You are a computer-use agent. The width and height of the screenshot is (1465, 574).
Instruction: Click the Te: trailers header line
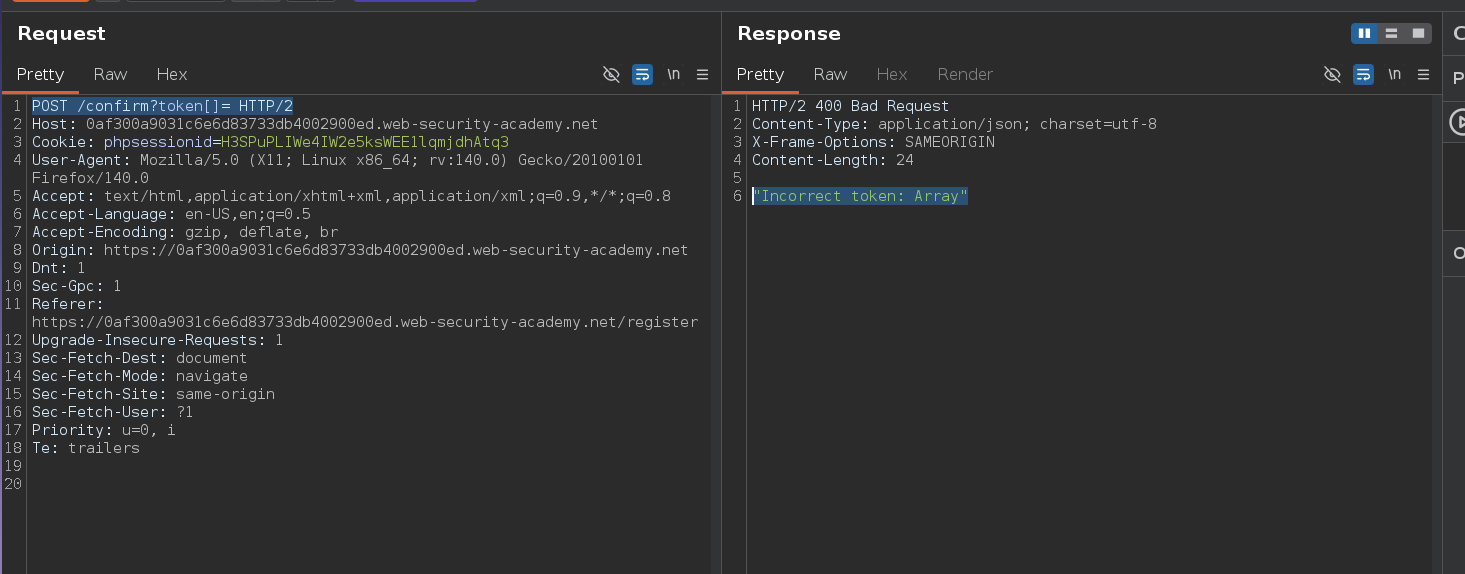tap(85, 448)
